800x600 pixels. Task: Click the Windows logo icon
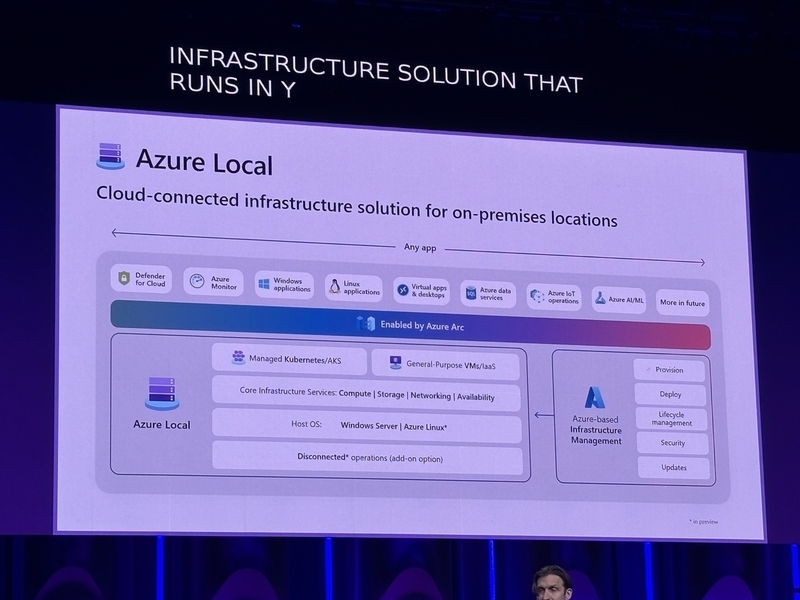tap(264, 284)
